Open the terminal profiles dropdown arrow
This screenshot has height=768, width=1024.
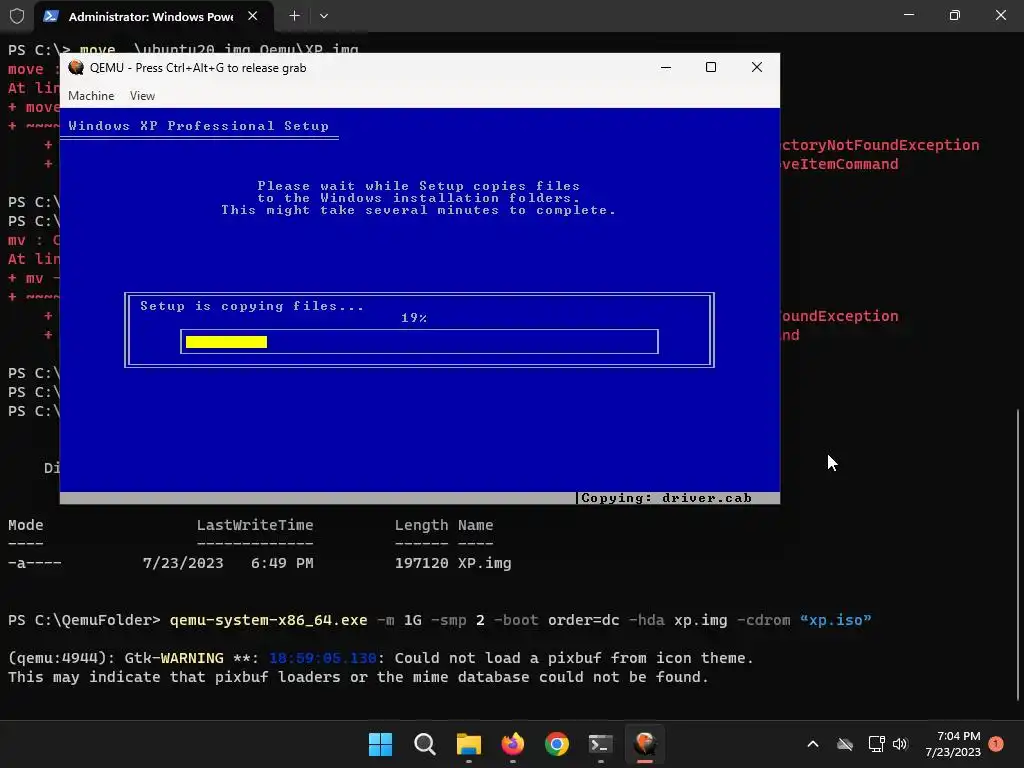[324, 16]
